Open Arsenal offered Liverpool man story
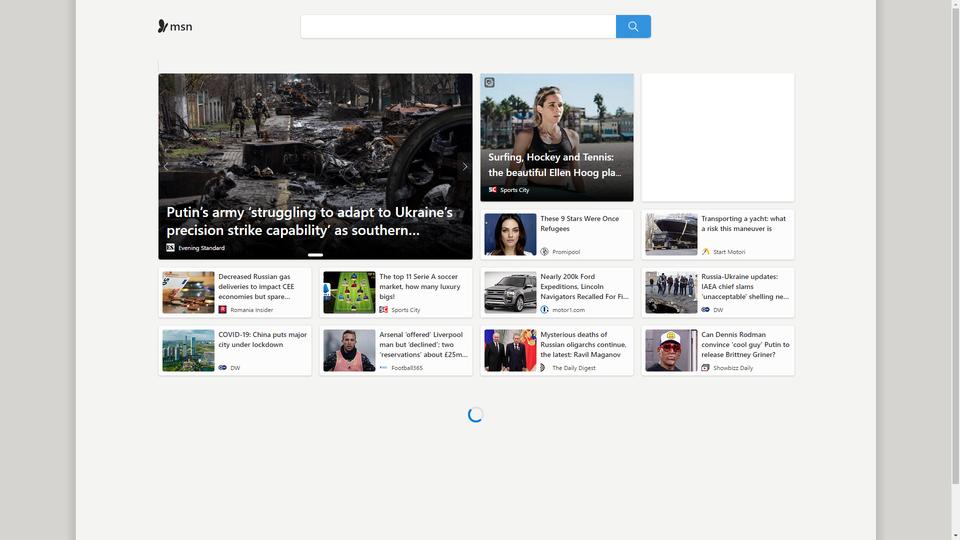This screenshot has height=540, width=960. click(x=423, y=345)
